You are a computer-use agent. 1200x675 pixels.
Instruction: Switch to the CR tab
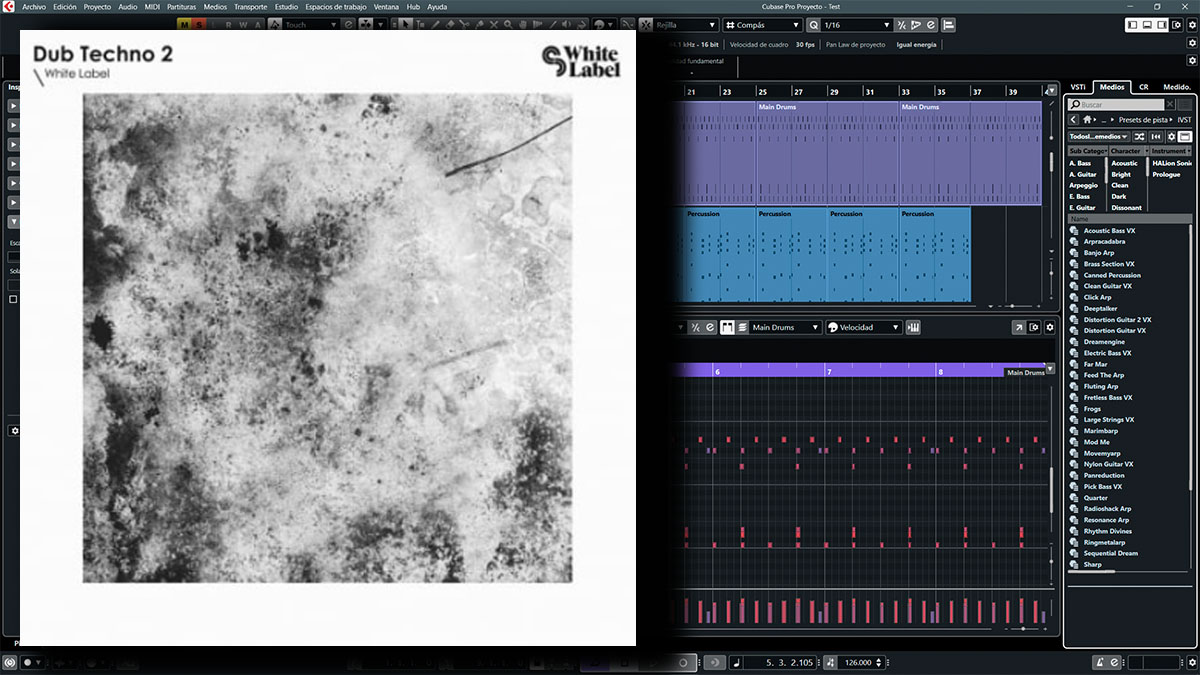point(1143,87)
